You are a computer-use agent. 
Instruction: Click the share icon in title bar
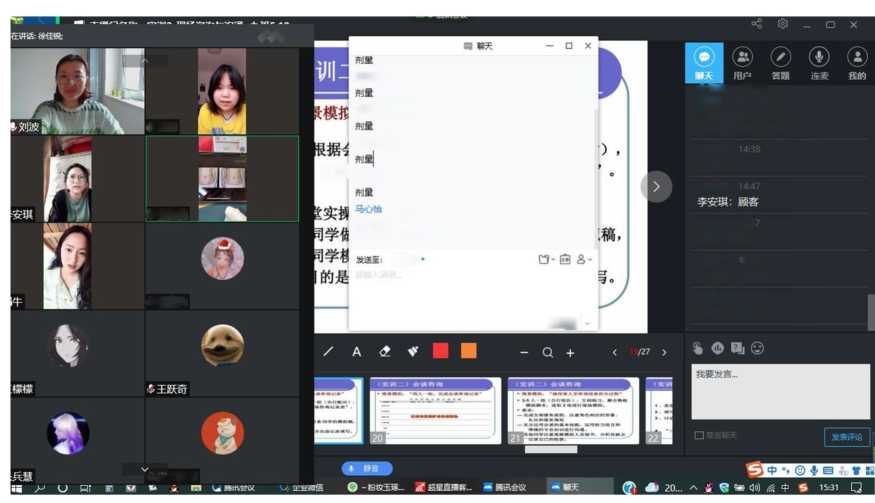(x=756, y=24)
